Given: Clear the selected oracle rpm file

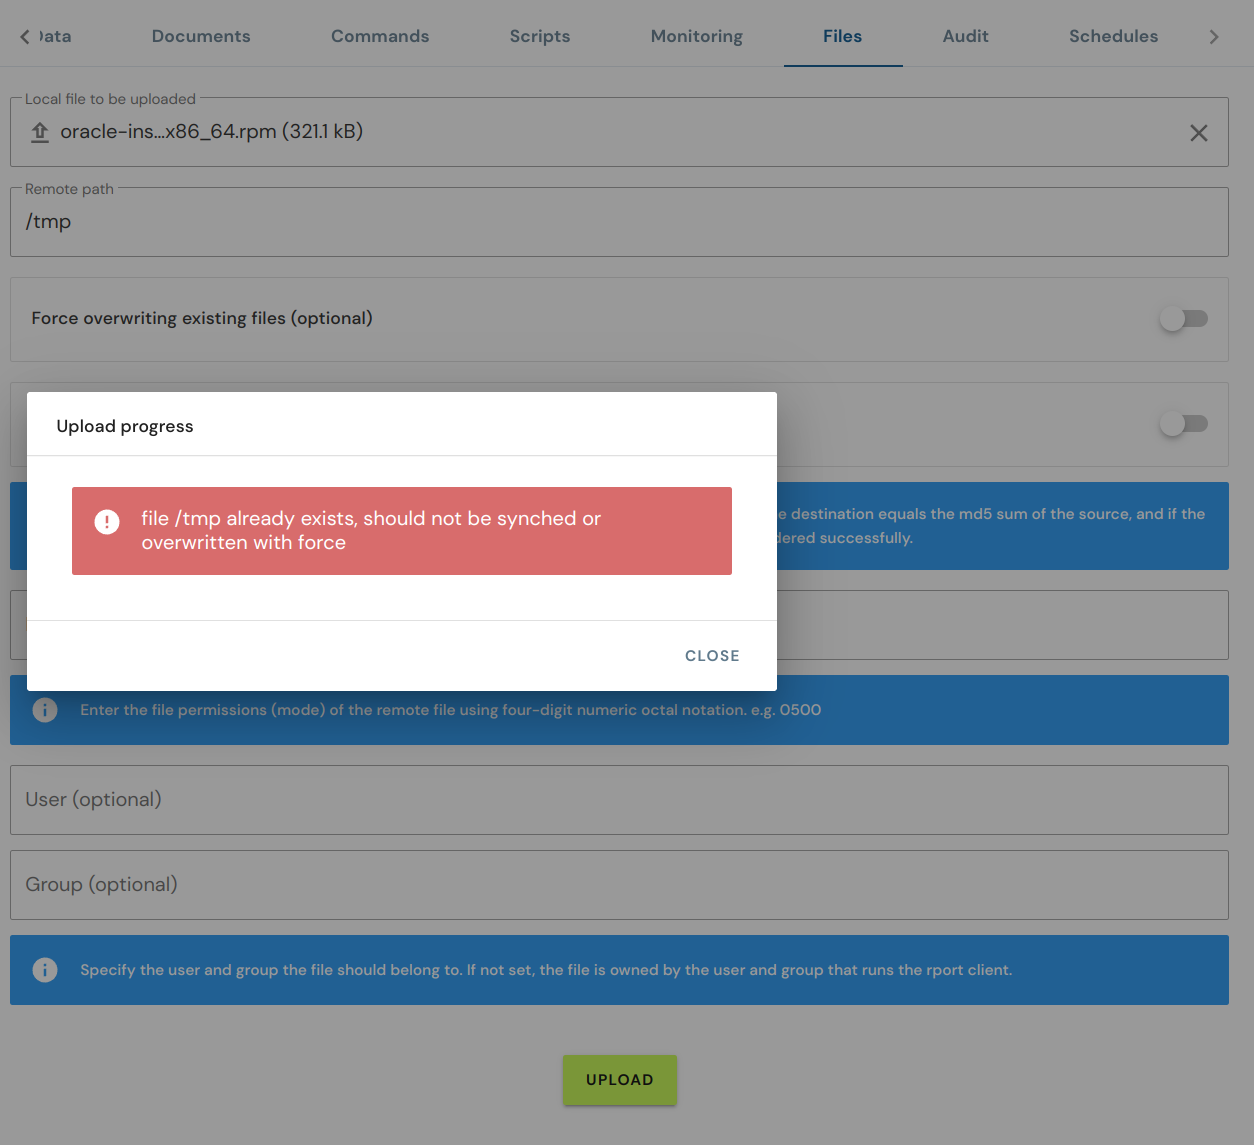Looking at the screenshot, I should (x=1198, y=133).
